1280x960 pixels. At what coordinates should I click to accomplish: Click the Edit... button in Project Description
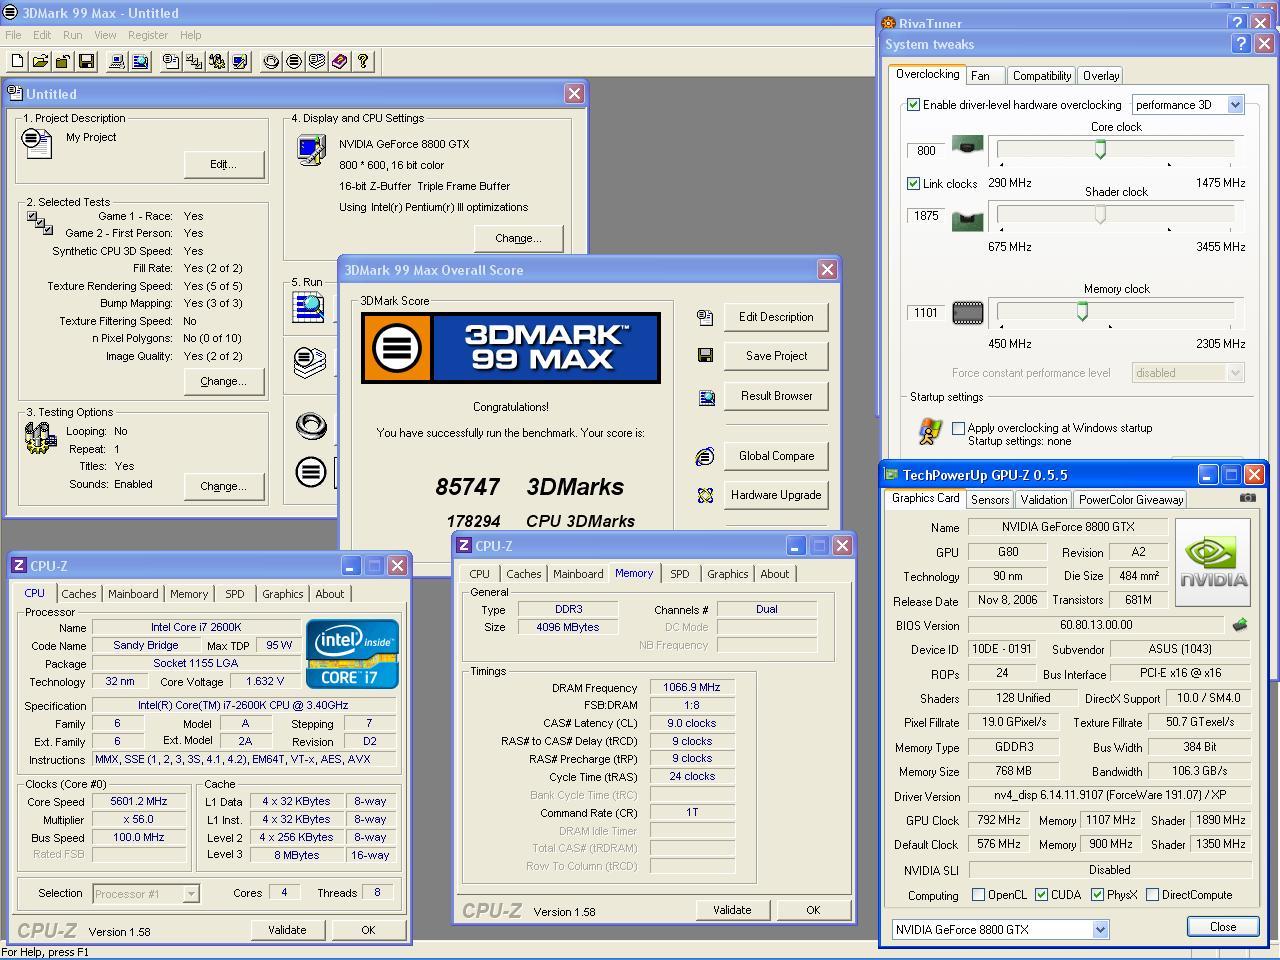(x=223, y=164)
